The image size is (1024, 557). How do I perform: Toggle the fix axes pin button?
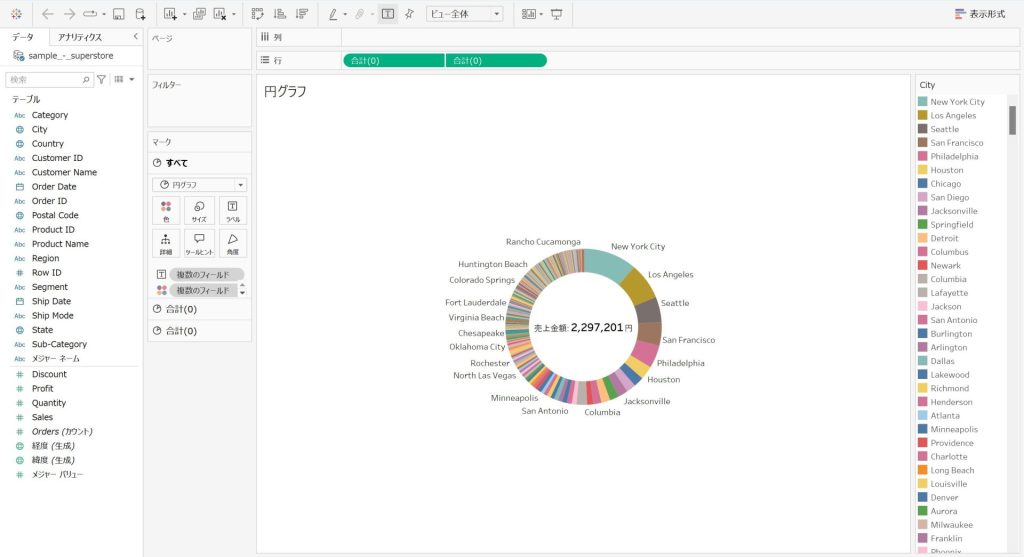tap(409, 14)
